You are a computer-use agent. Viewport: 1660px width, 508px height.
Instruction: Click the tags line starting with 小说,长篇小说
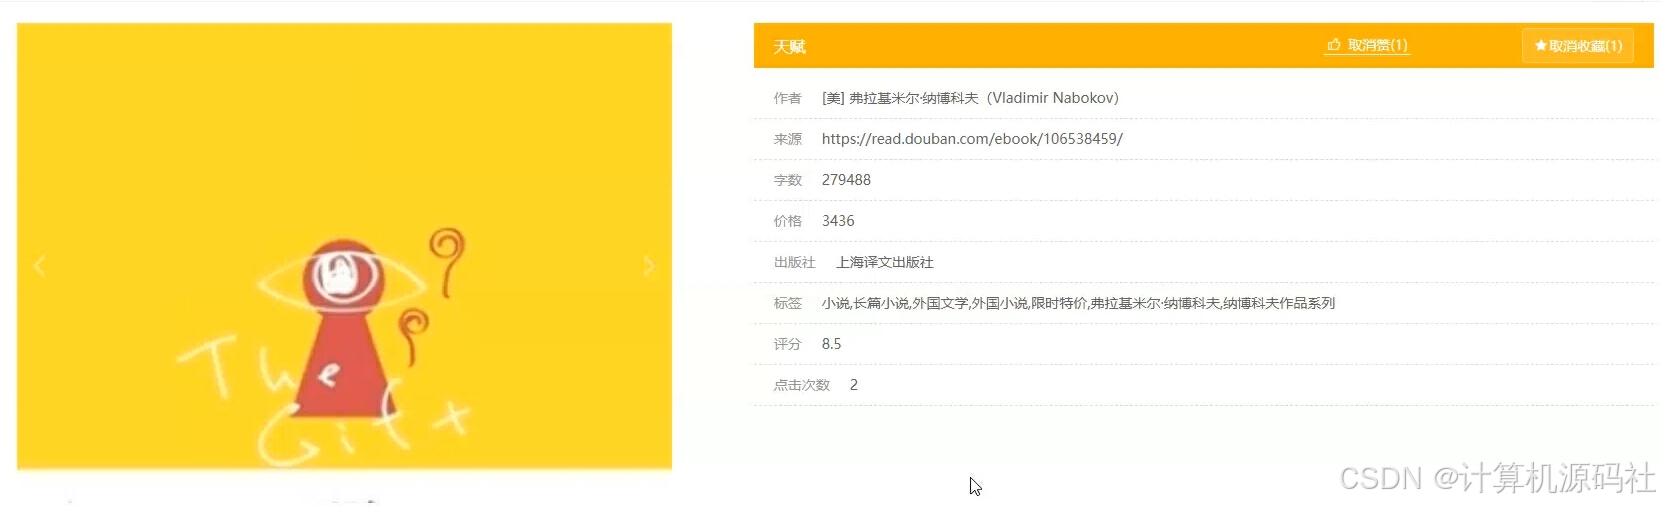pos(1078,303)
